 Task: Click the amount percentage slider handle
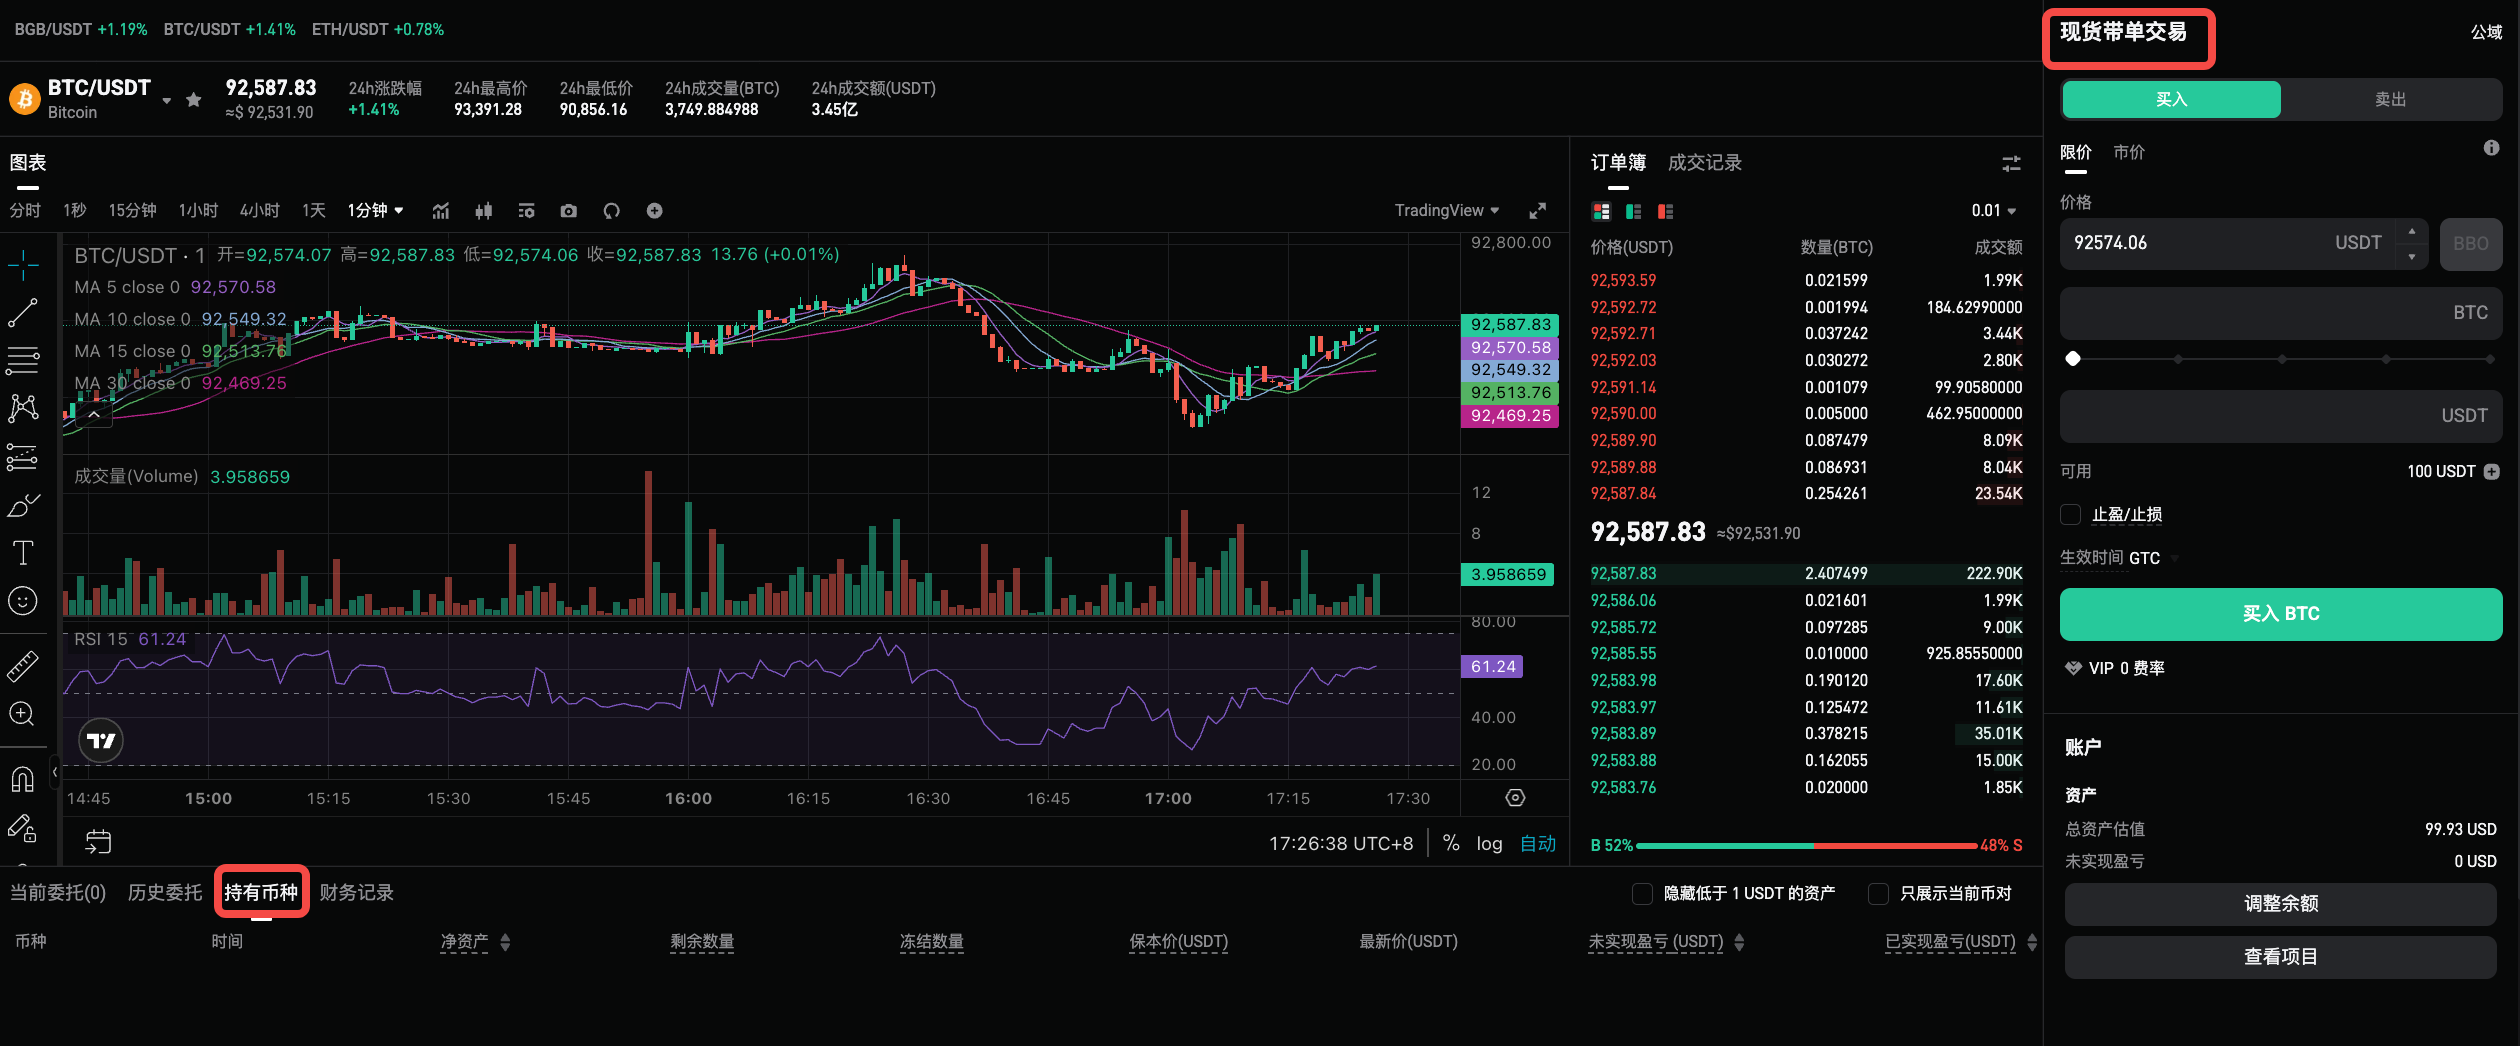pyautogui.click(x=2074, y=358)
